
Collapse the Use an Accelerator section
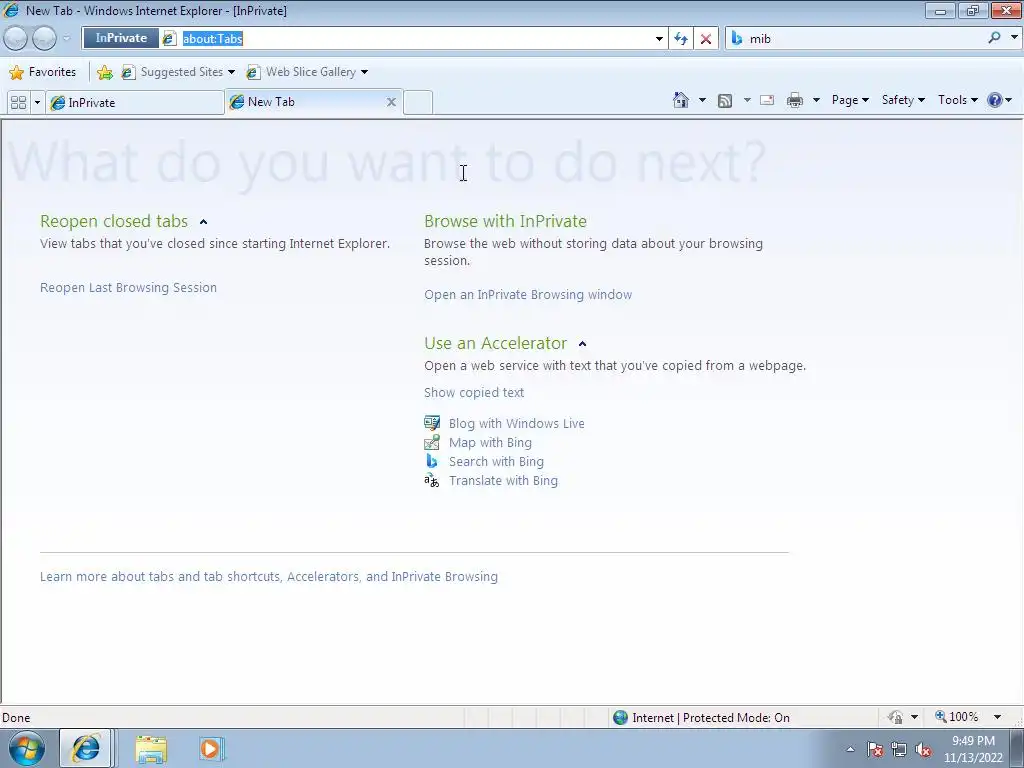(583, 344)
